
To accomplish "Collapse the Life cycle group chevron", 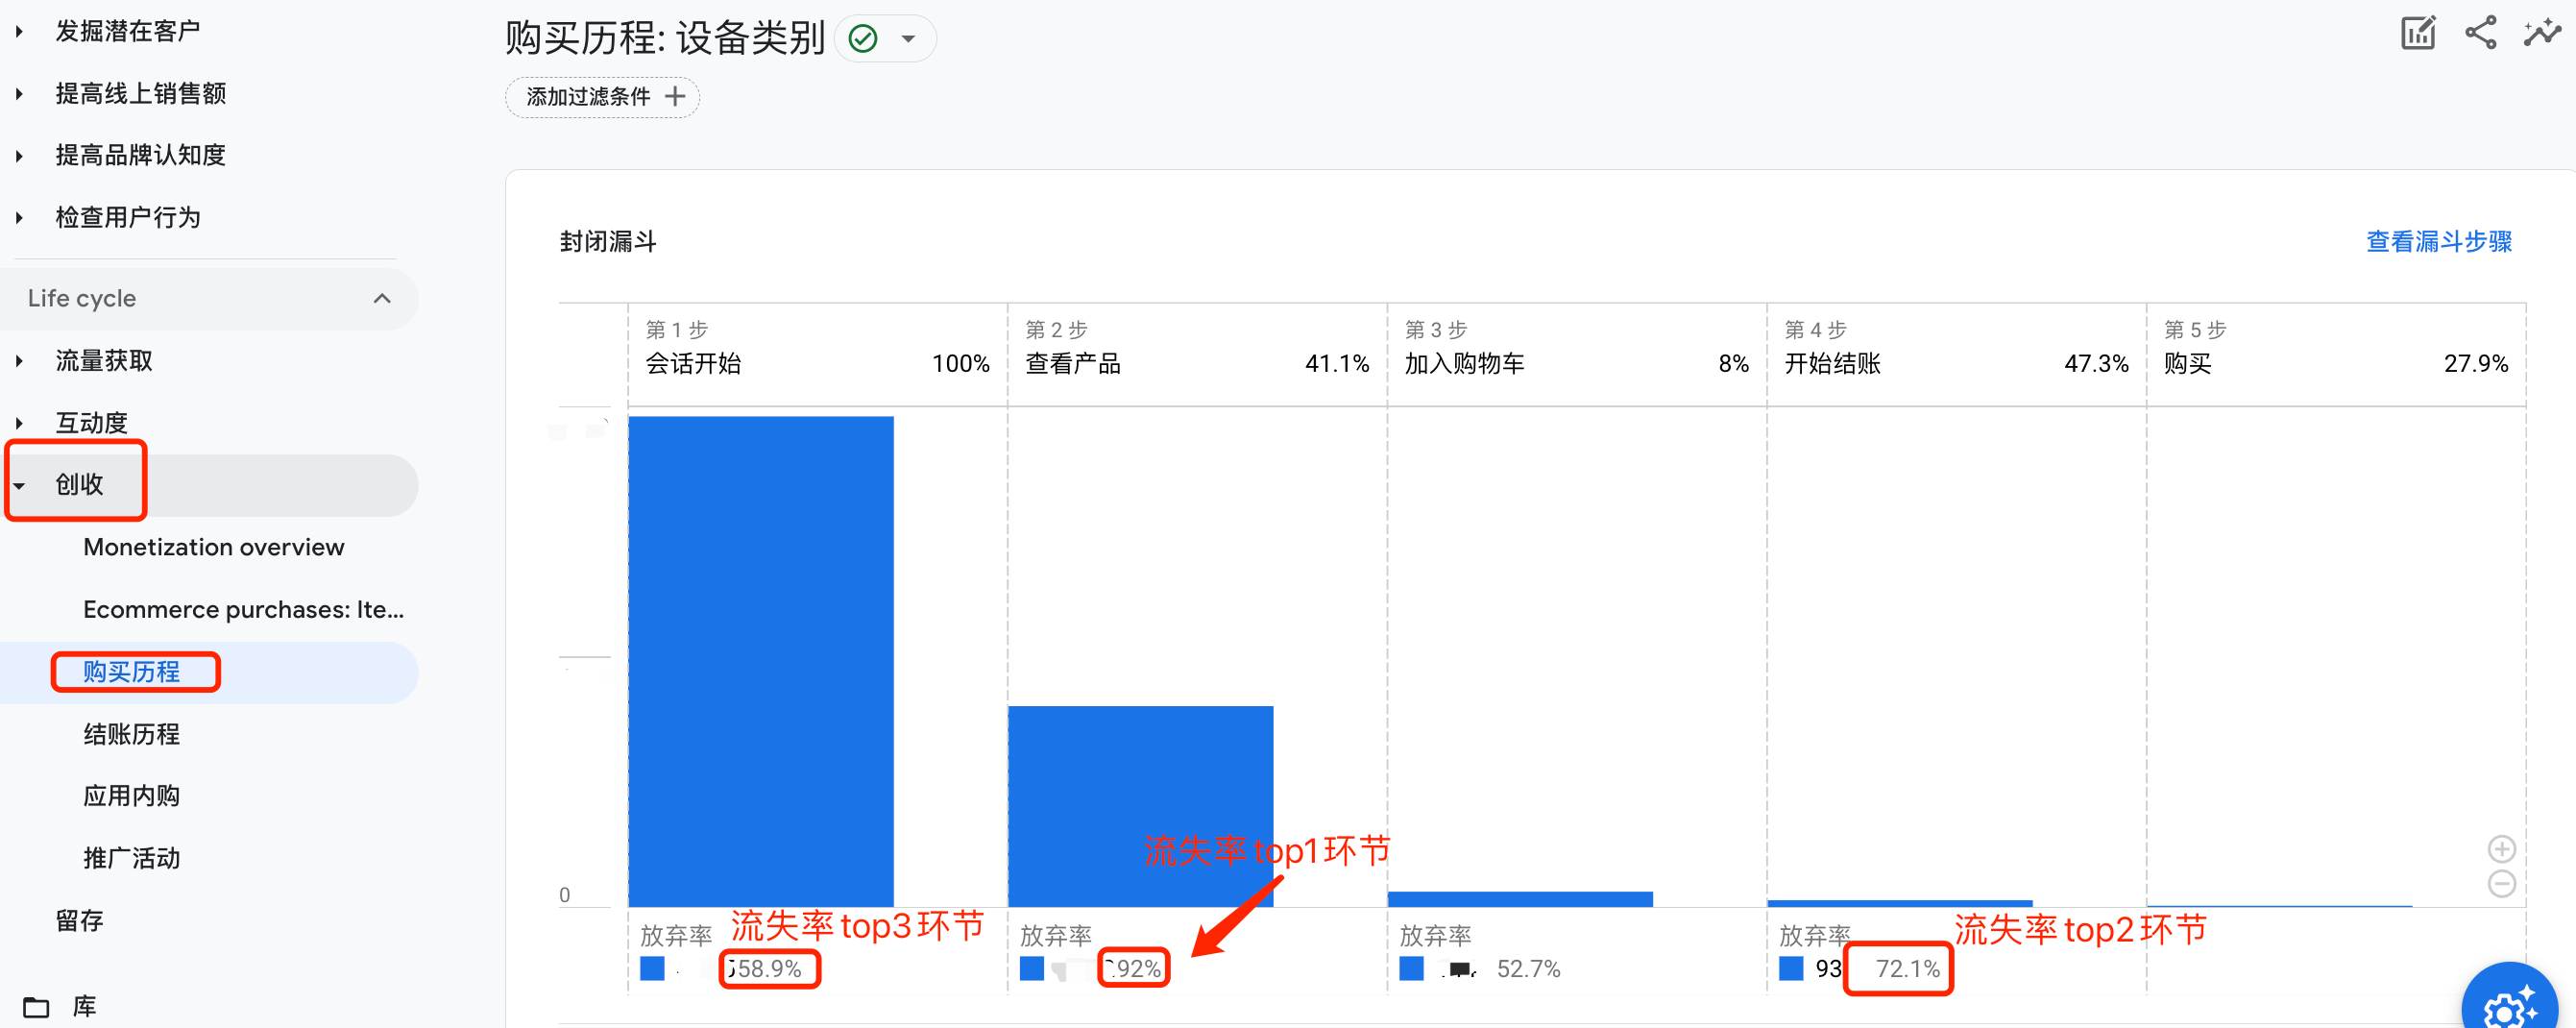I will [382, 299].
